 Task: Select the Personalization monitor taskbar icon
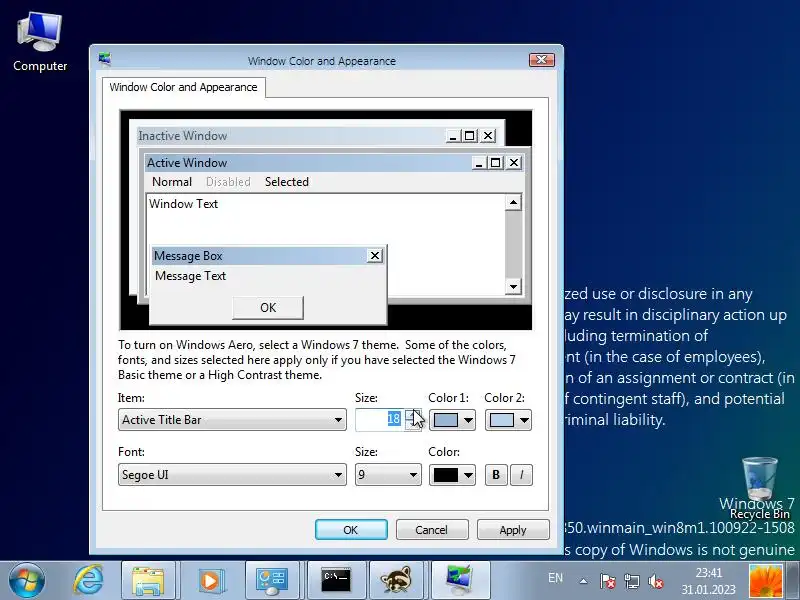[x=460, y=581]
